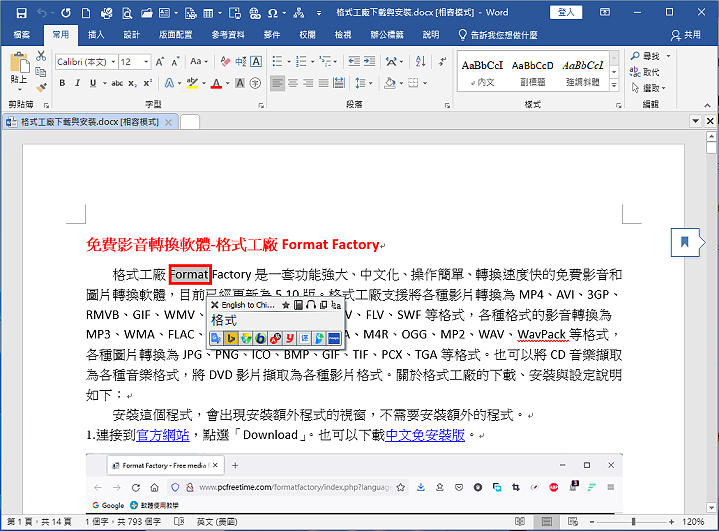
Task: Select the Format Painter brush icon
Action: click(41, 87)
